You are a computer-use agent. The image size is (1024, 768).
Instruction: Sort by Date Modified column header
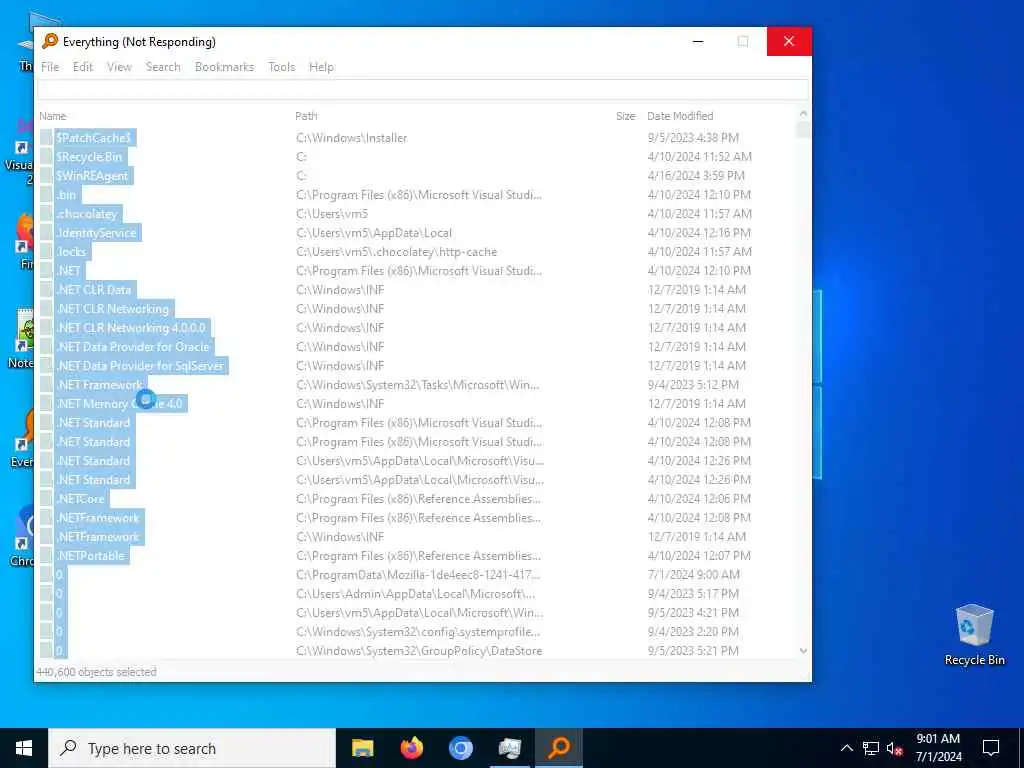[x=680, y=116]
